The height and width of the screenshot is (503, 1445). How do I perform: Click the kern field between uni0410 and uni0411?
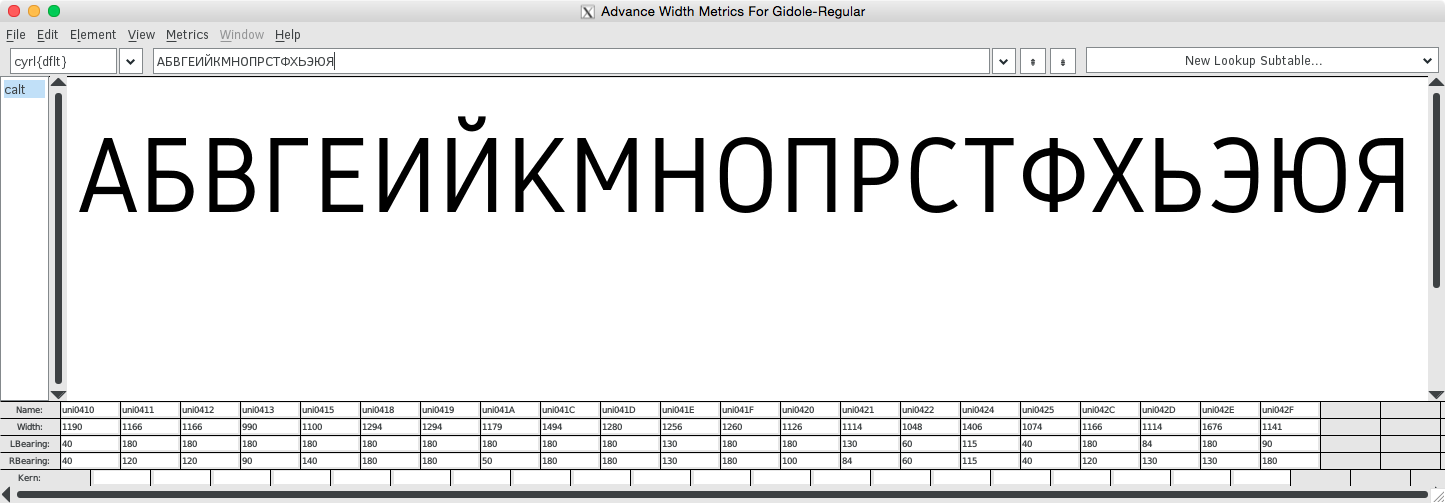[x=120, y=478]
